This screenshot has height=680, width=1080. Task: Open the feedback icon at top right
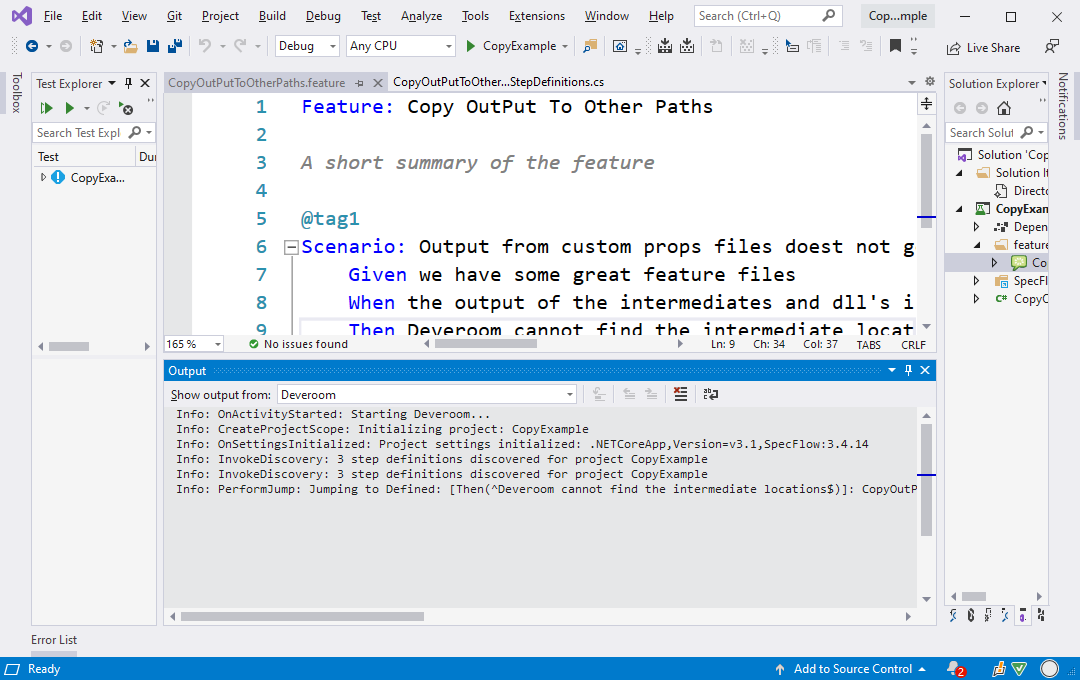tap(1051, 46)
